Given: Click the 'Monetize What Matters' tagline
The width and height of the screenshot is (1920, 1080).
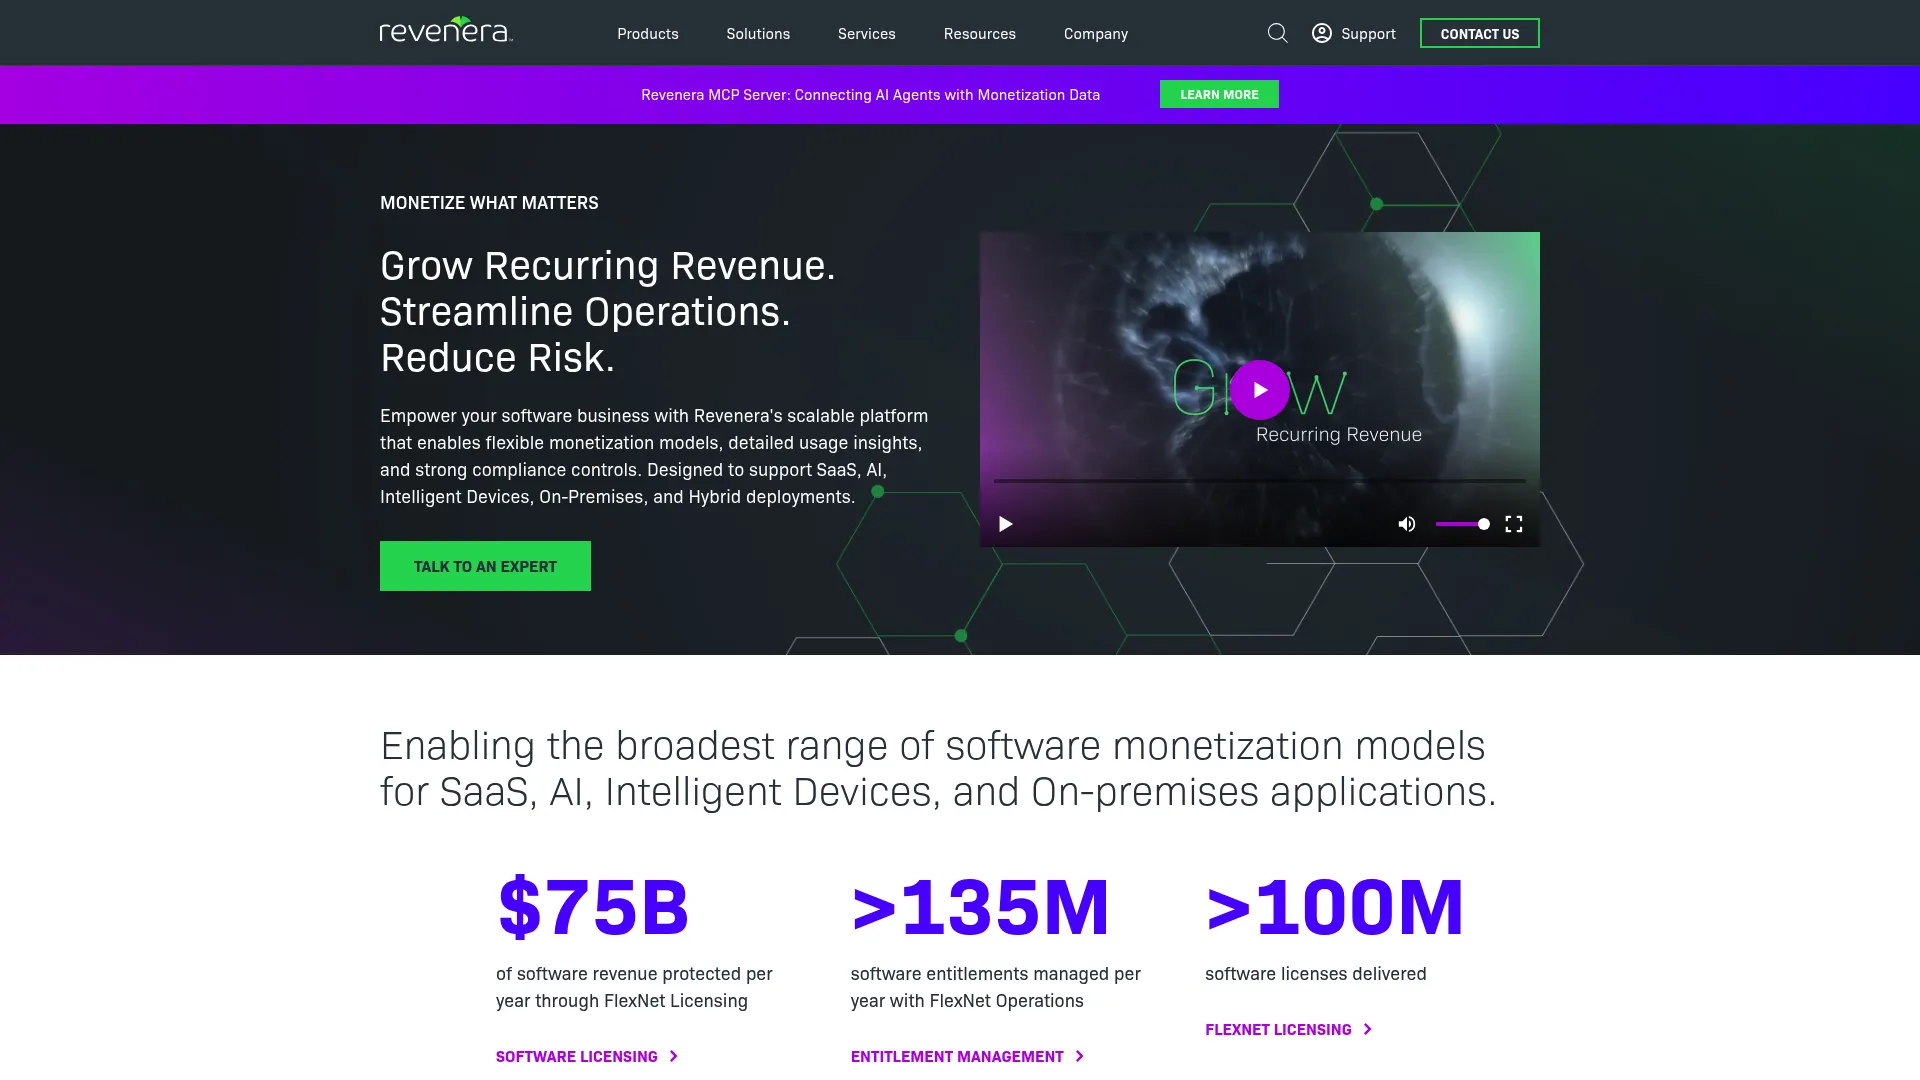Looking at the screenshot, I should coord(489,203).
